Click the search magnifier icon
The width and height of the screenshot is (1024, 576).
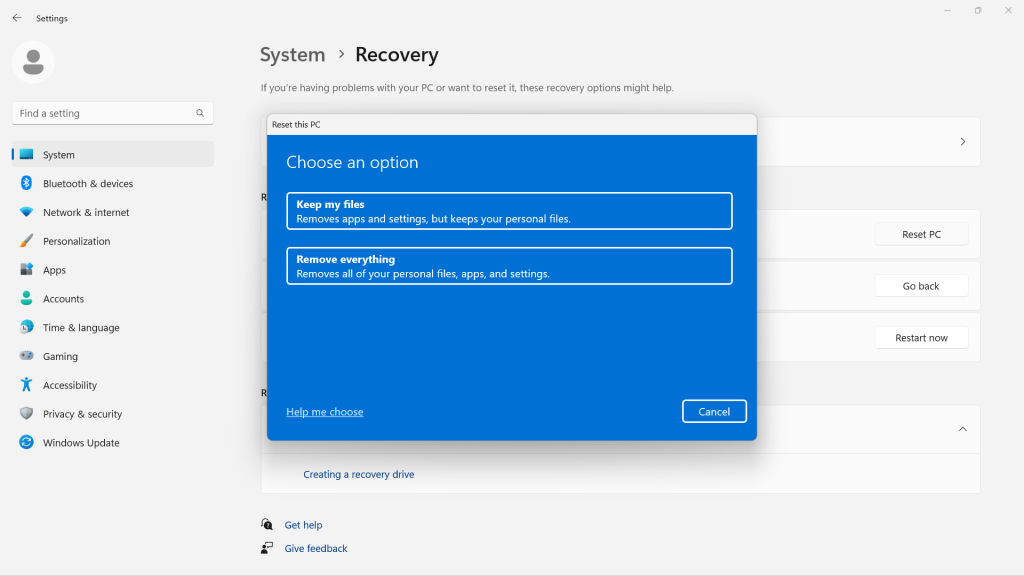click(200, 113)
